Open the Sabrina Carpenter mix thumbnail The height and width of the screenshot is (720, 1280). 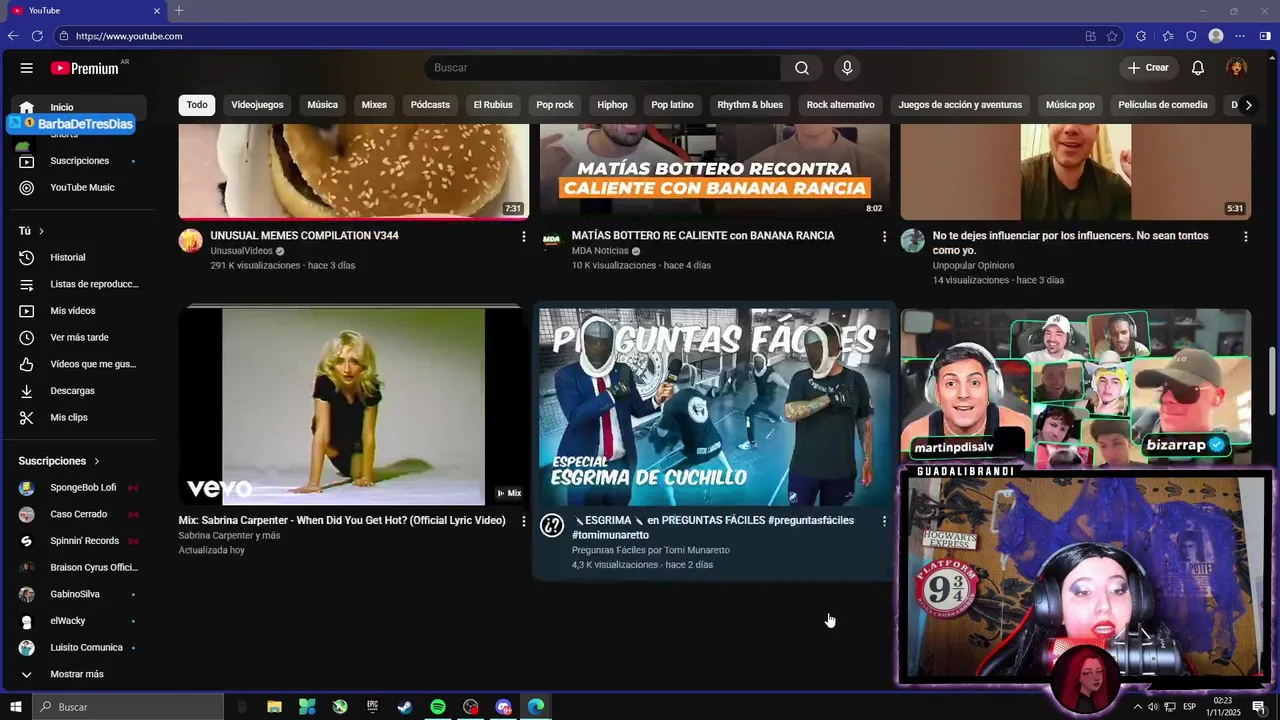click(x=353, y=406)
